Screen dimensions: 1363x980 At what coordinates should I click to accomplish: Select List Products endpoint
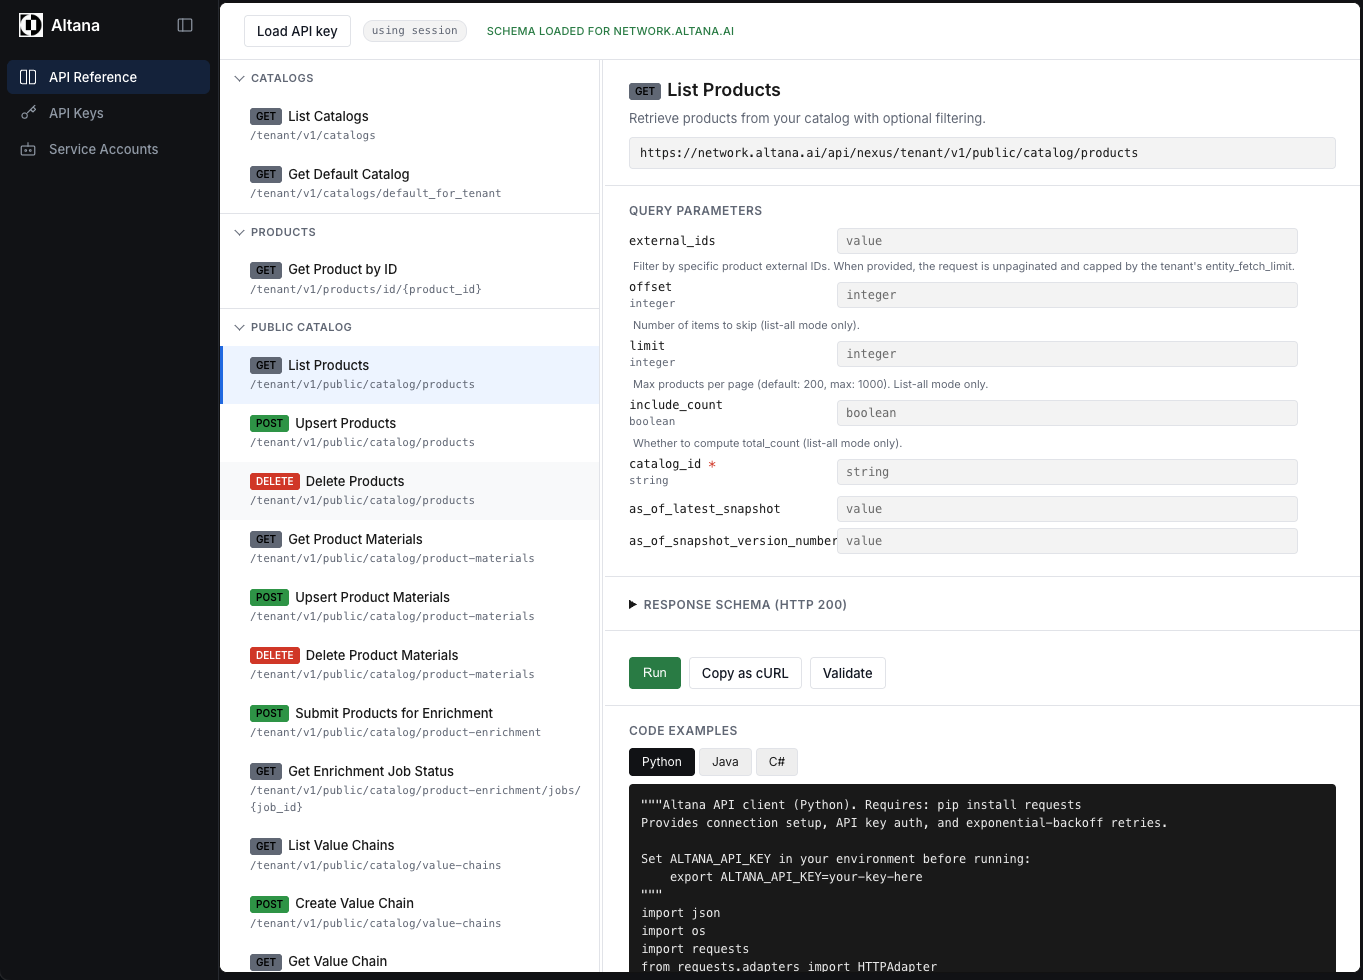coord(410,375)
